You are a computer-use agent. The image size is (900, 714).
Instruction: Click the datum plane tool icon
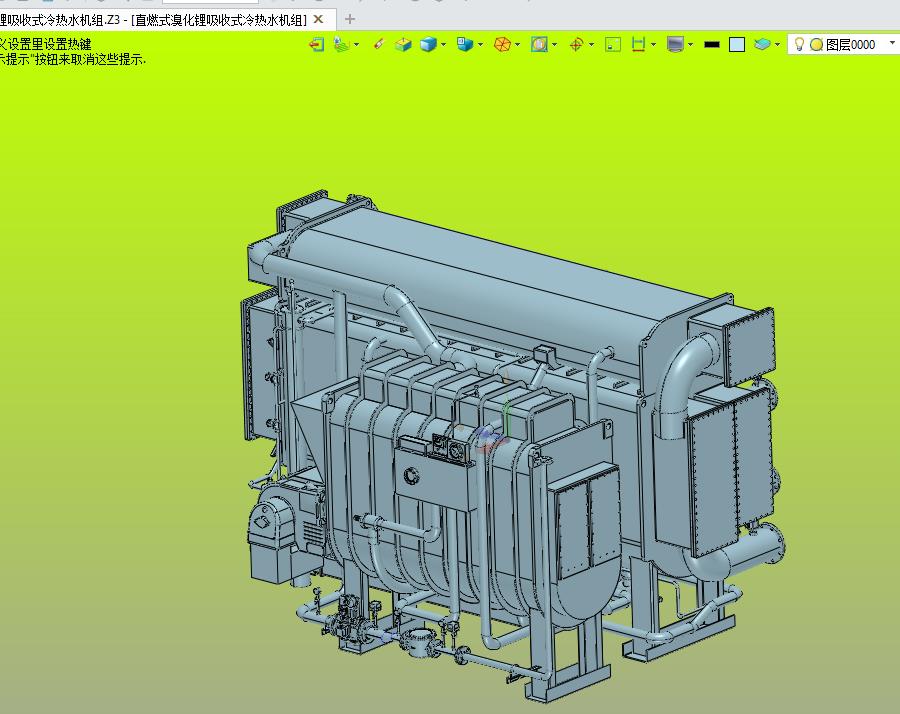(x=342, y=44)
